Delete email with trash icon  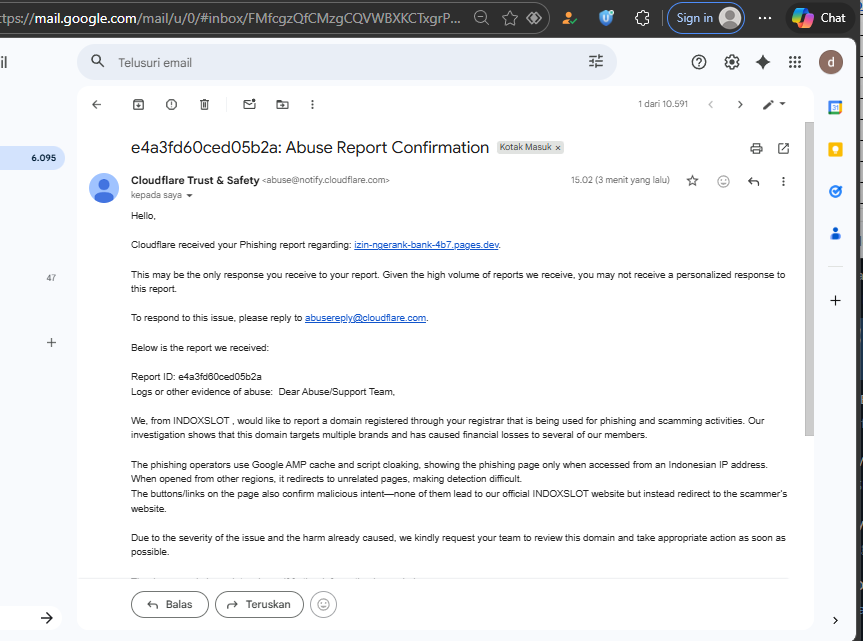click(x=204, y=105)
